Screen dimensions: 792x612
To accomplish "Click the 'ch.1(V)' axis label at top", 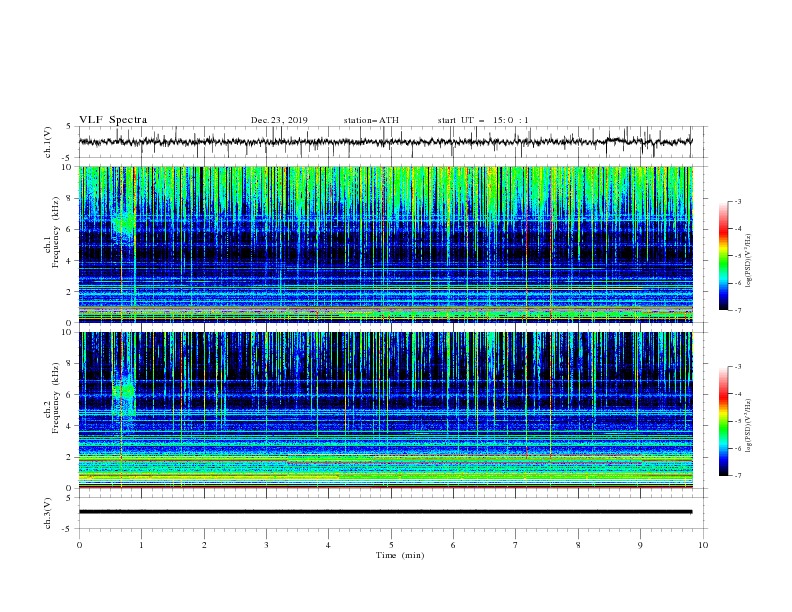I will point(48,142).
